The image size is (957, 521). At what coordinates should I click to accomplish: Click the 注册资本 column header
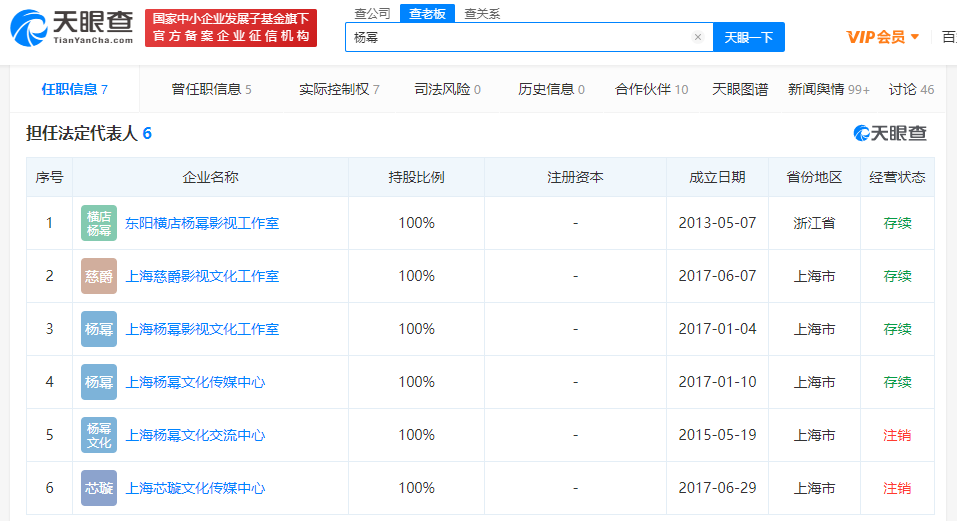click(x=575, y=178)
